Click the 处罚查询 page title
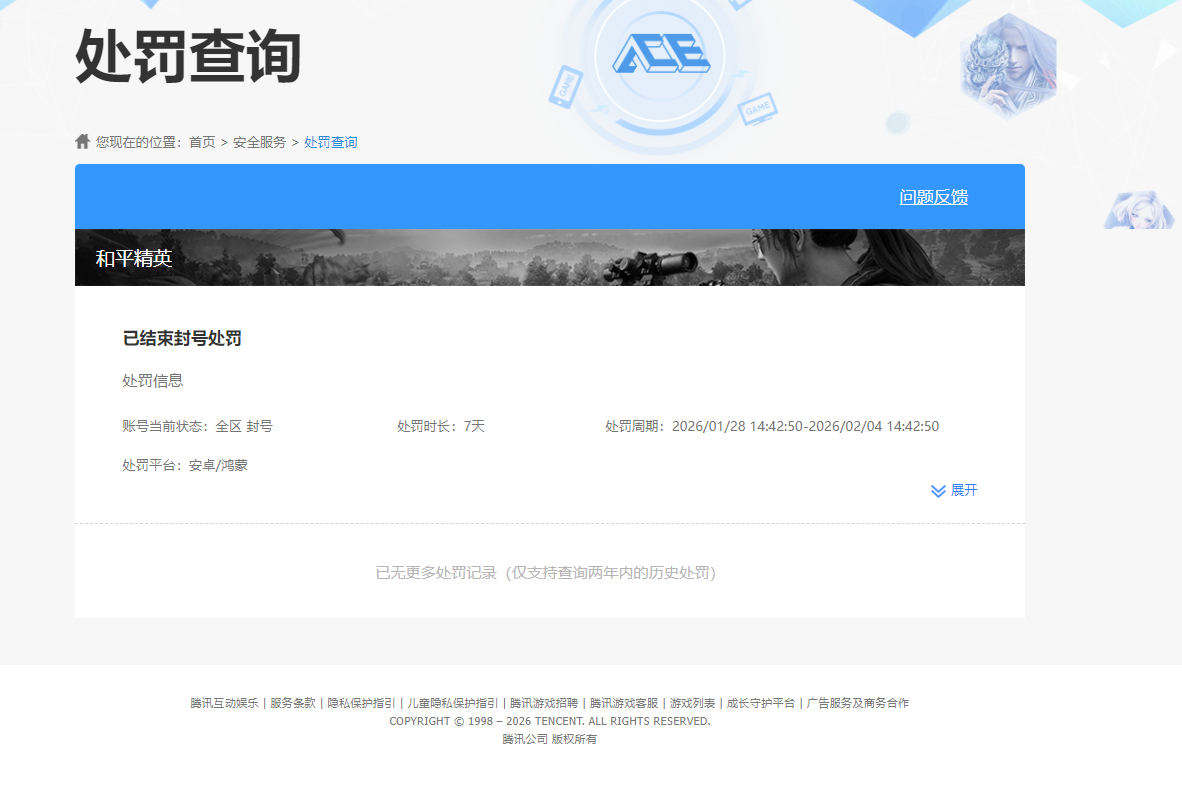The height and width of the screenshot is (789, 1182). [188, 57]
